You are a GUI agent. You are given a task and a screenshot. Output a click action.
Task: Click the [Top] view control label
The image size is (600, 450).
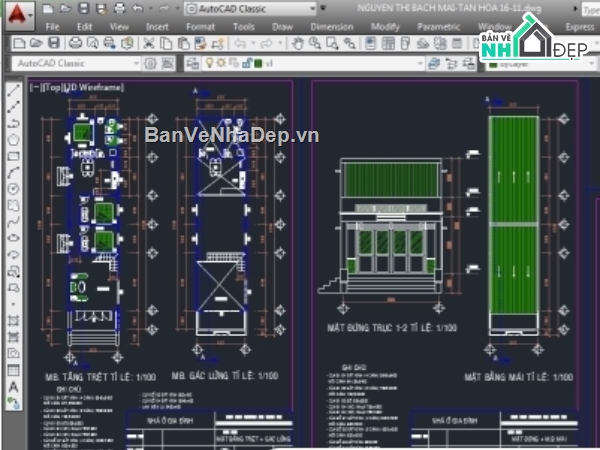[50, 87]
